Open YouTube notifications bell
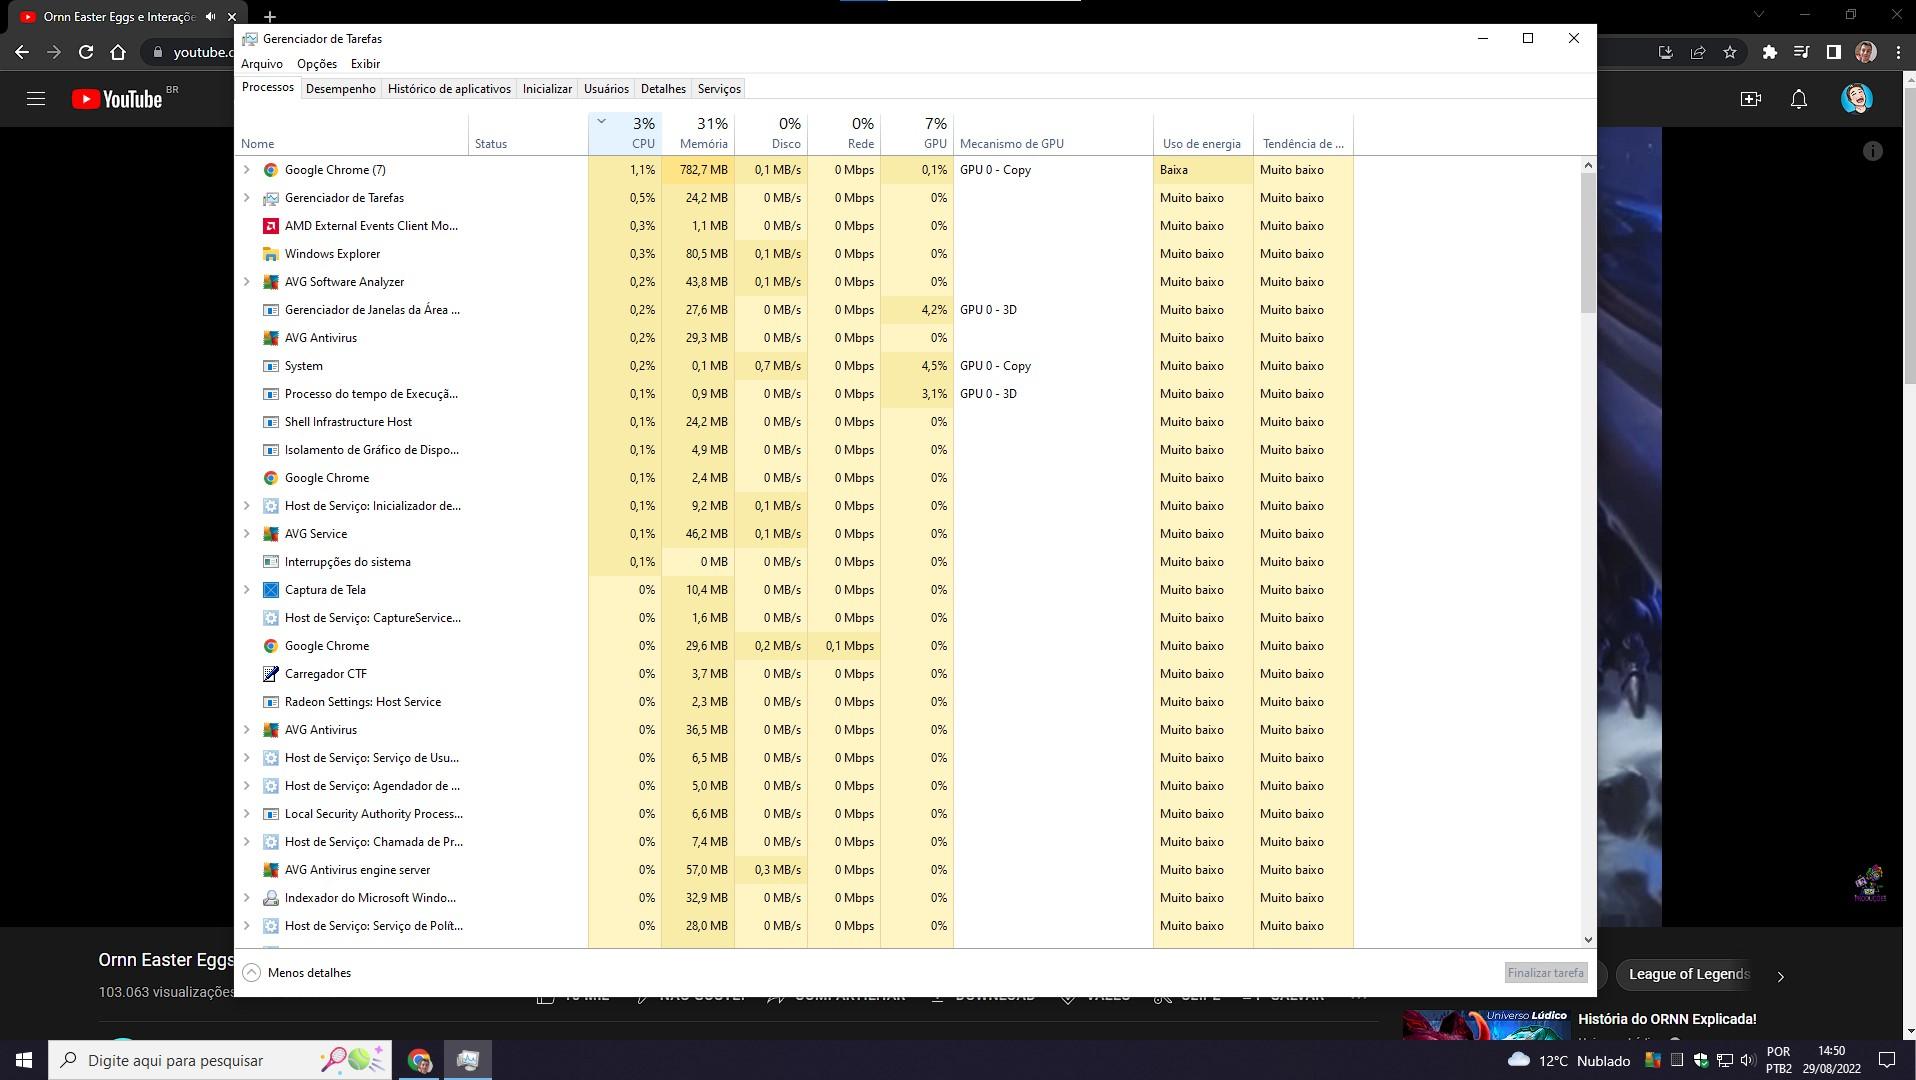This screenshot has height=1080, width=1916. pos(1798,99)
